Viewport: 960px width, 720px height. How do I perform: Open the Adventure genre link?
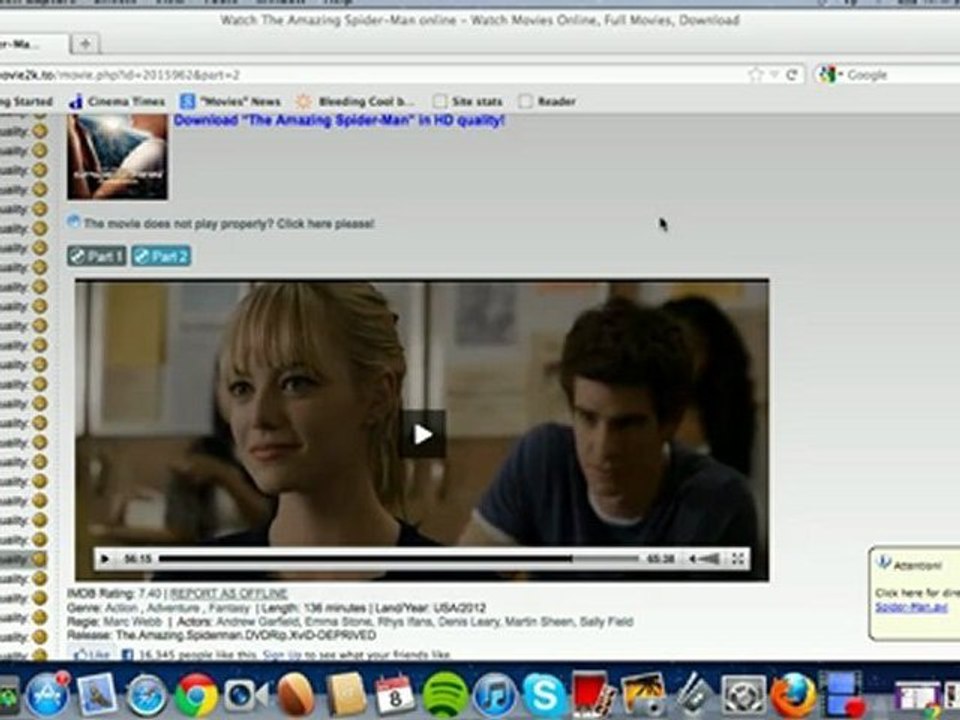[173, 608]
